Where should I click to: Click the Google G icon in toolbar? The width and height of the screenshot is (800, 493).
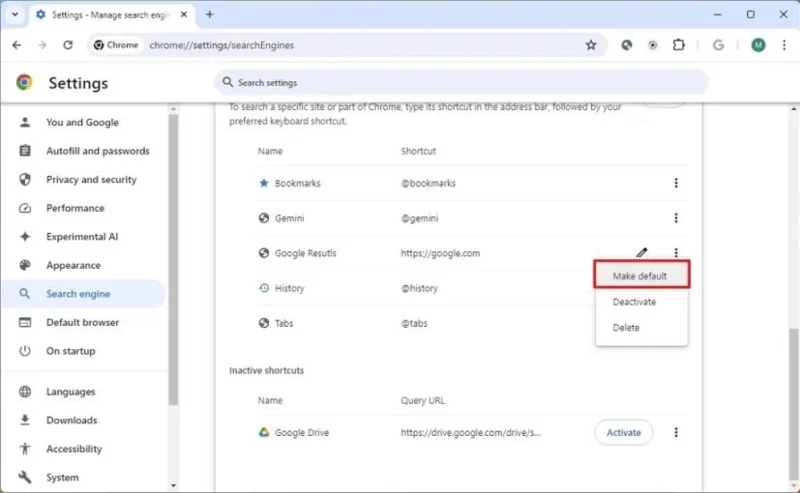[718, 45]
